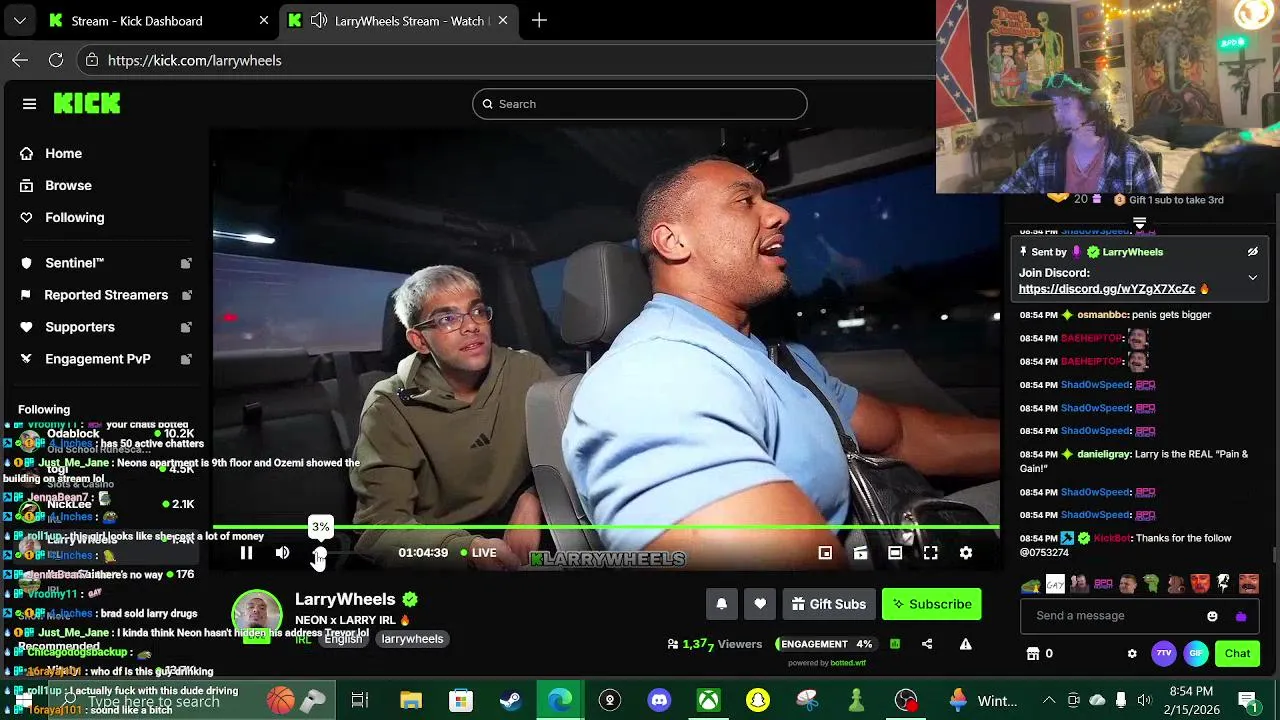Screen dimensions: 1280x720
Task: Click the LarryWheels channel avatar
Action: (257, 616)
